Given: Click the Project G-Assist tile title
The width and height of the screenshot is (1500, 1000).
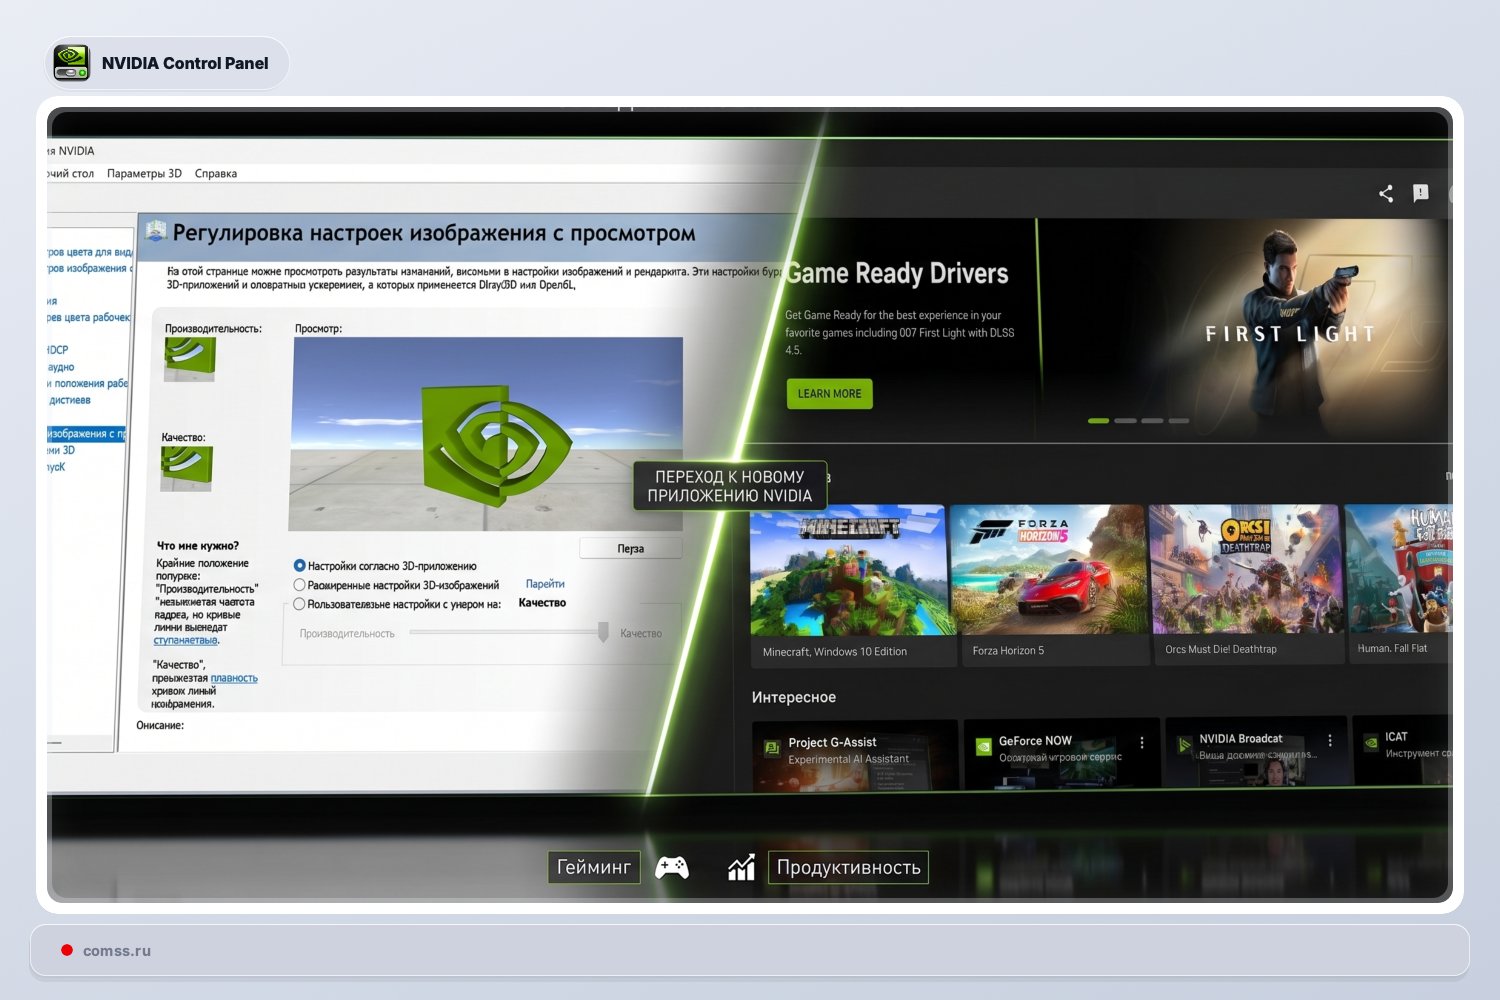Looking at the screenshot, I should tap(832, 743).
